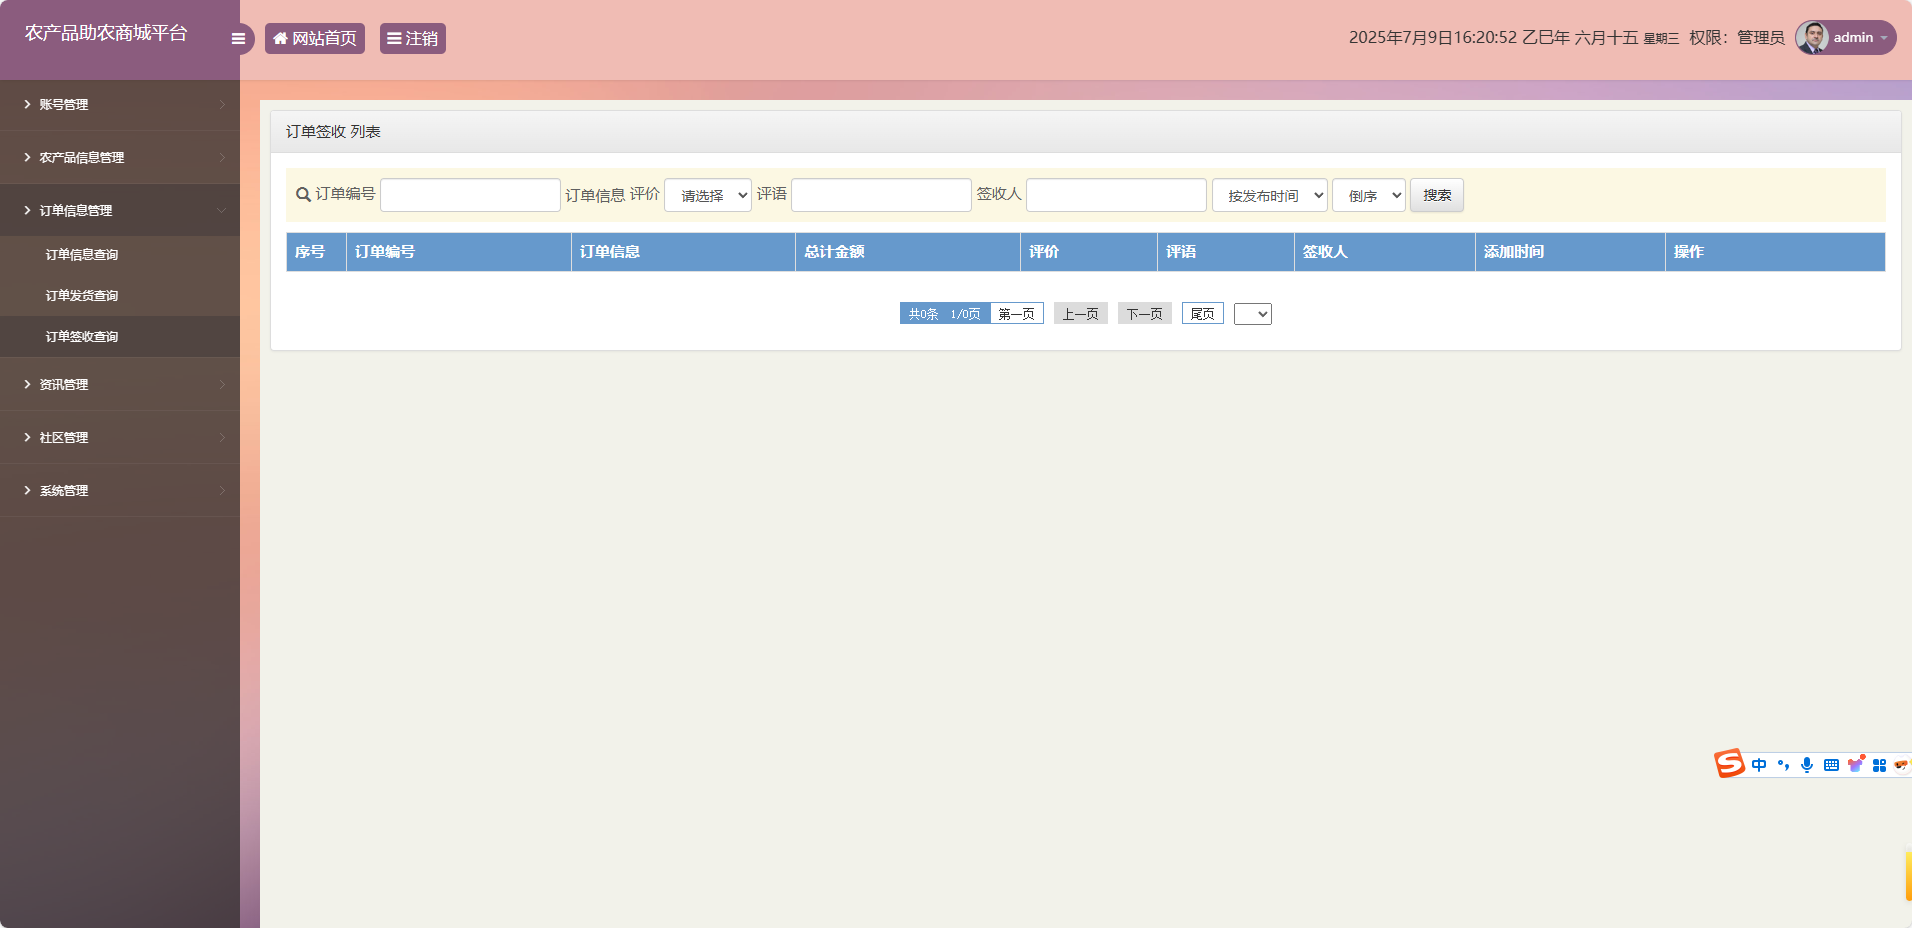Viewport: 1912px width, 928px height.
Task: Click the search magnifier beside 订单编号
Action: (x=302, y=195)
